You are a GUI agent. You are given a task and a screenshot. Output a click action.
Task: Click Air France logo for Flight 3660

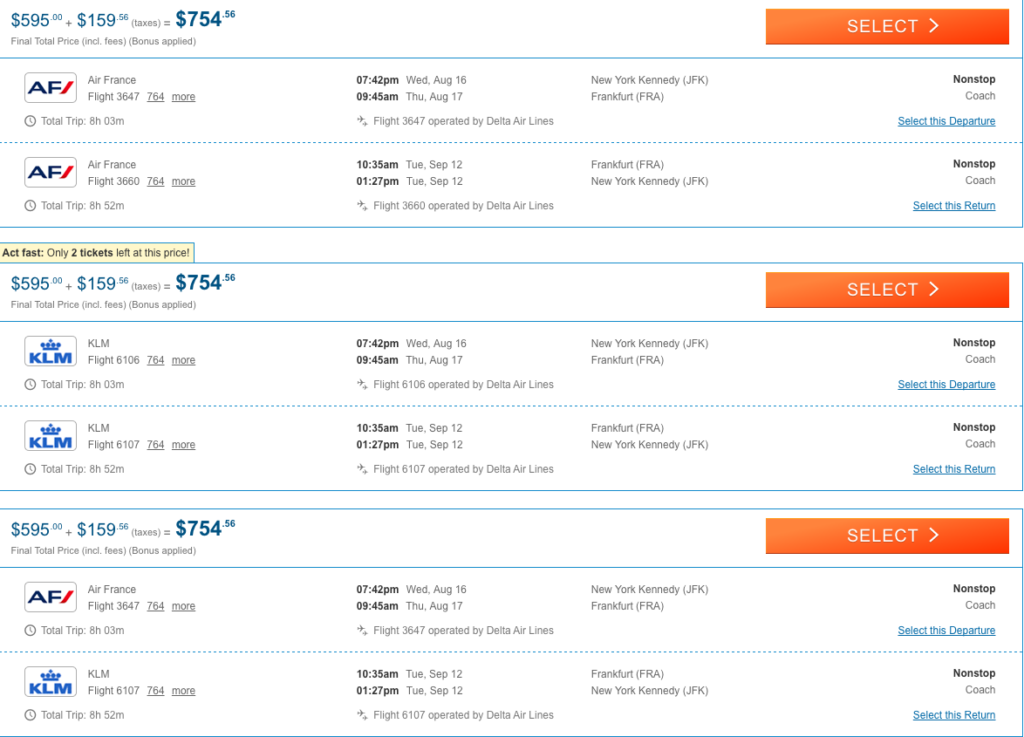(x=50, y=172)
